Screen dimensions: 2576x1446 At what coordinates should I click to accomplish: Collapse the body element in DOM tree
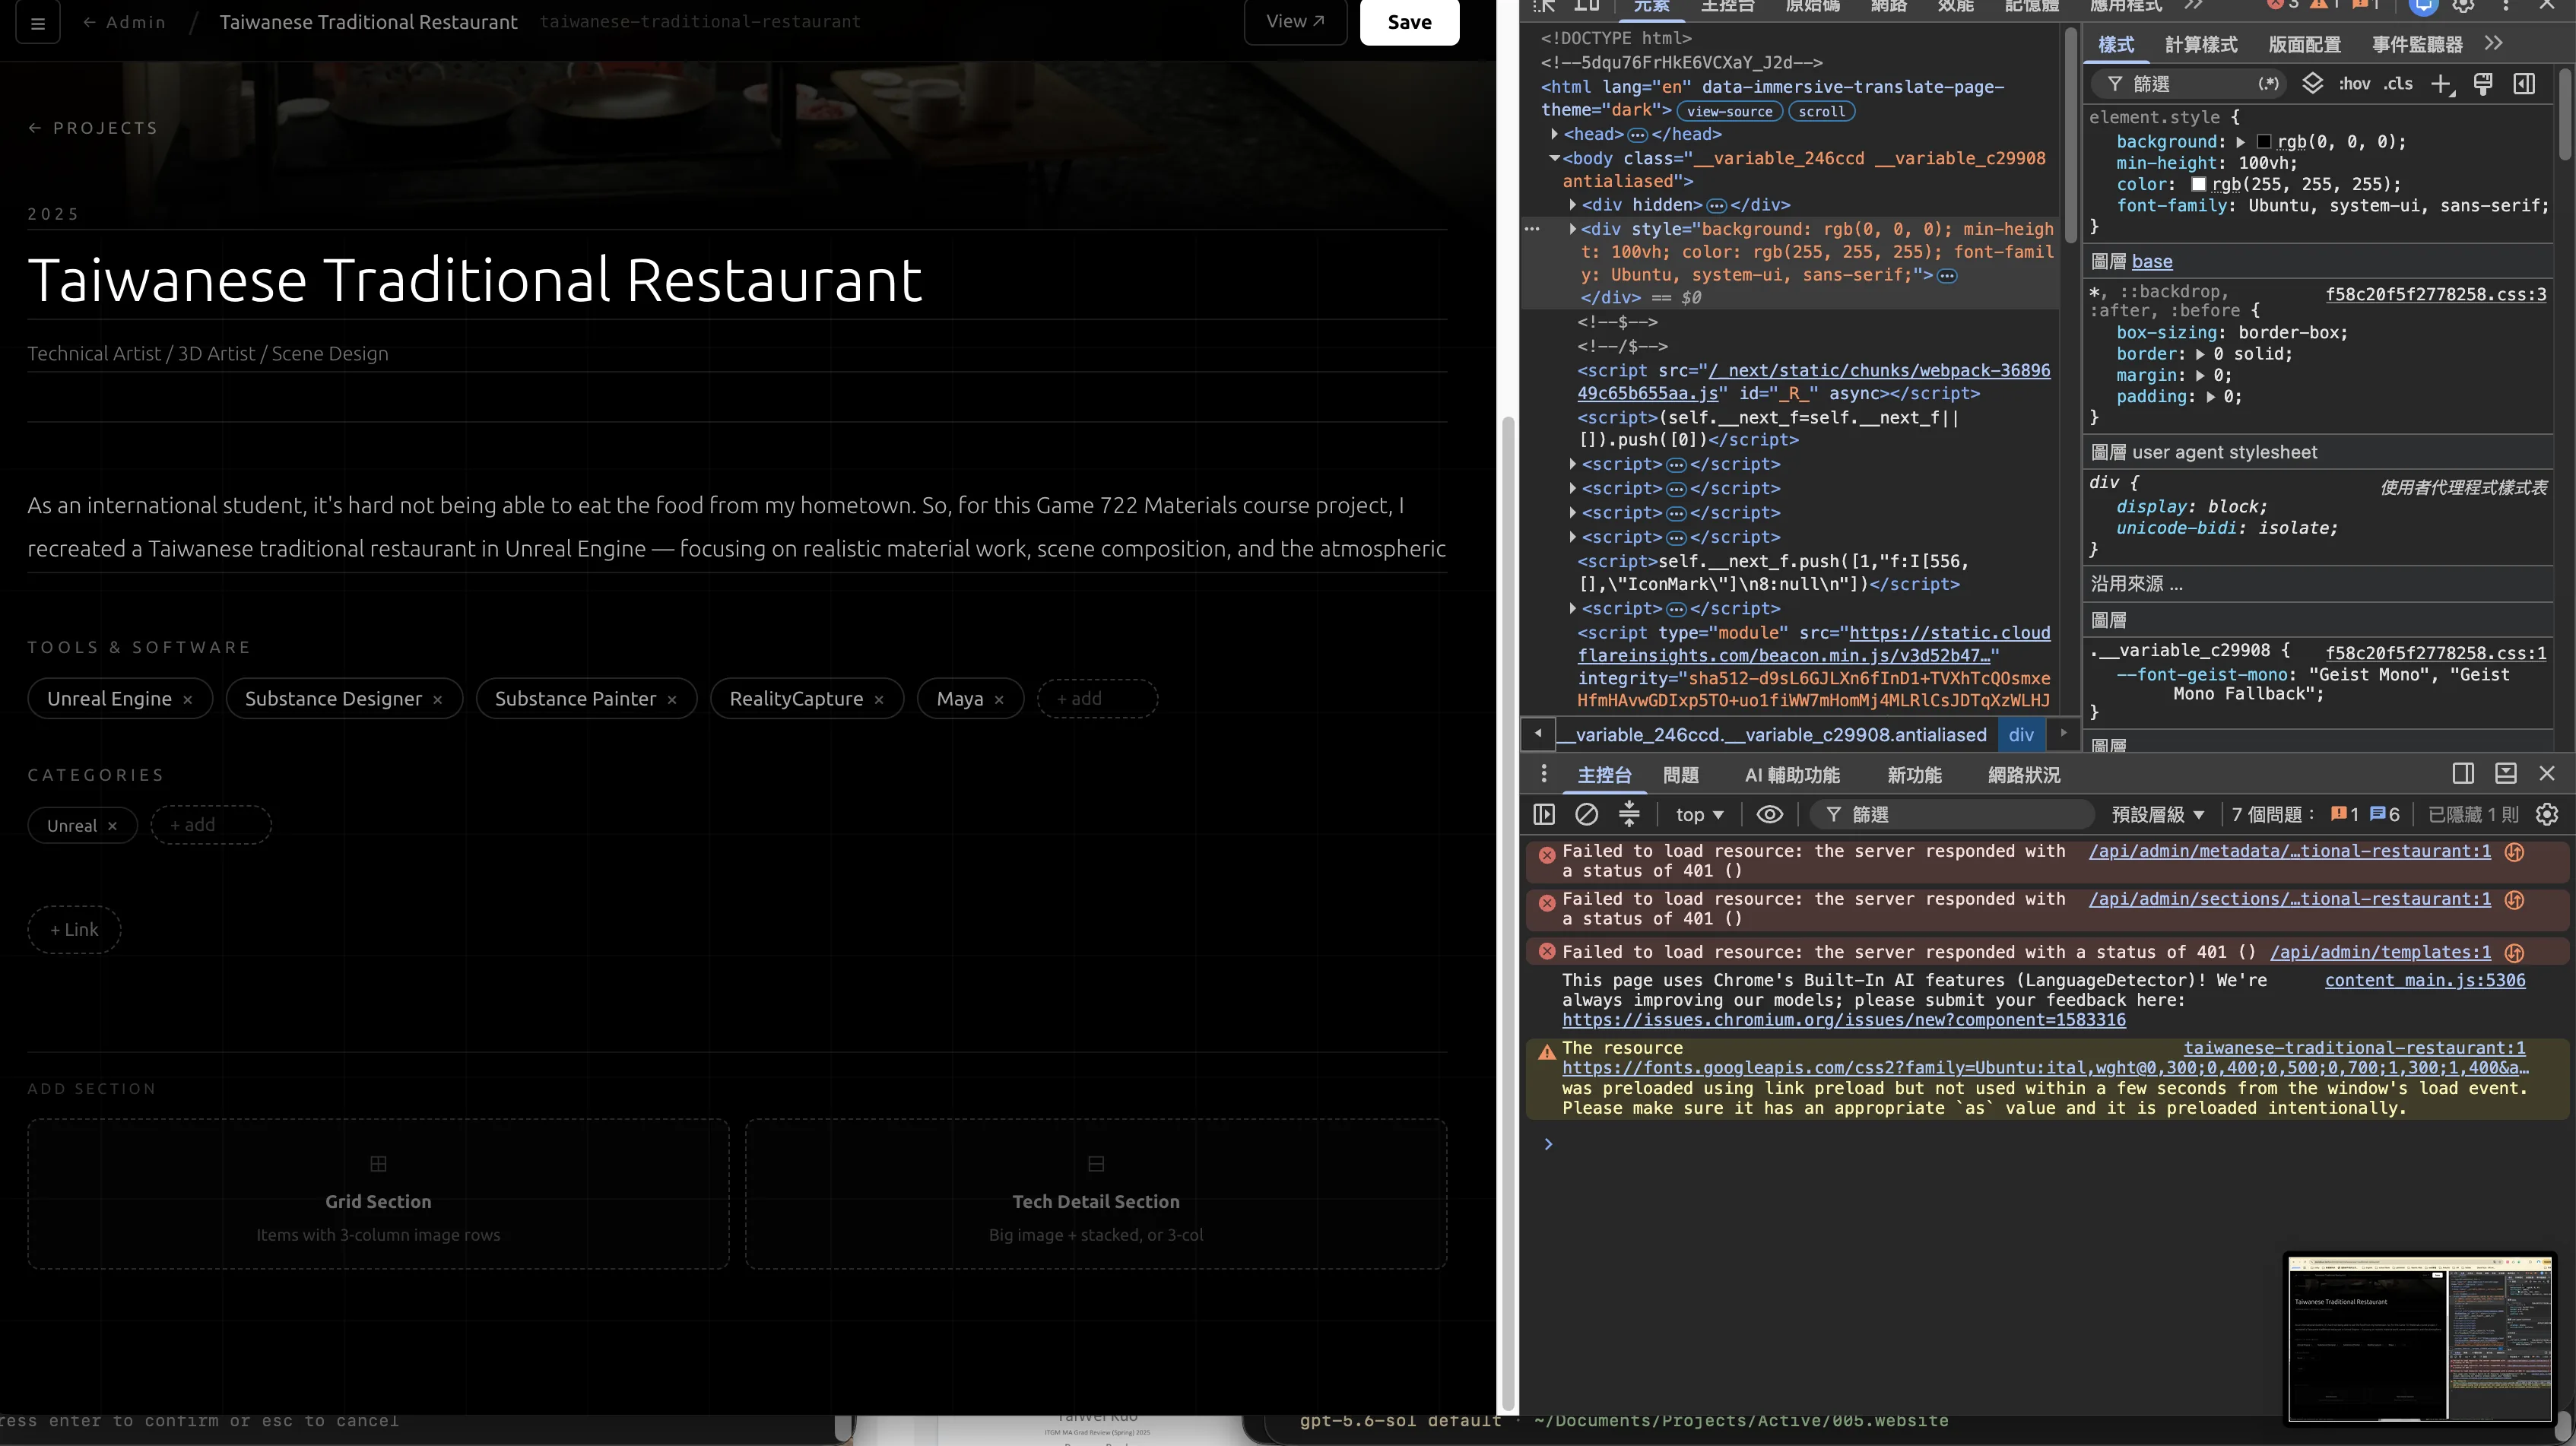point(1555,158)
